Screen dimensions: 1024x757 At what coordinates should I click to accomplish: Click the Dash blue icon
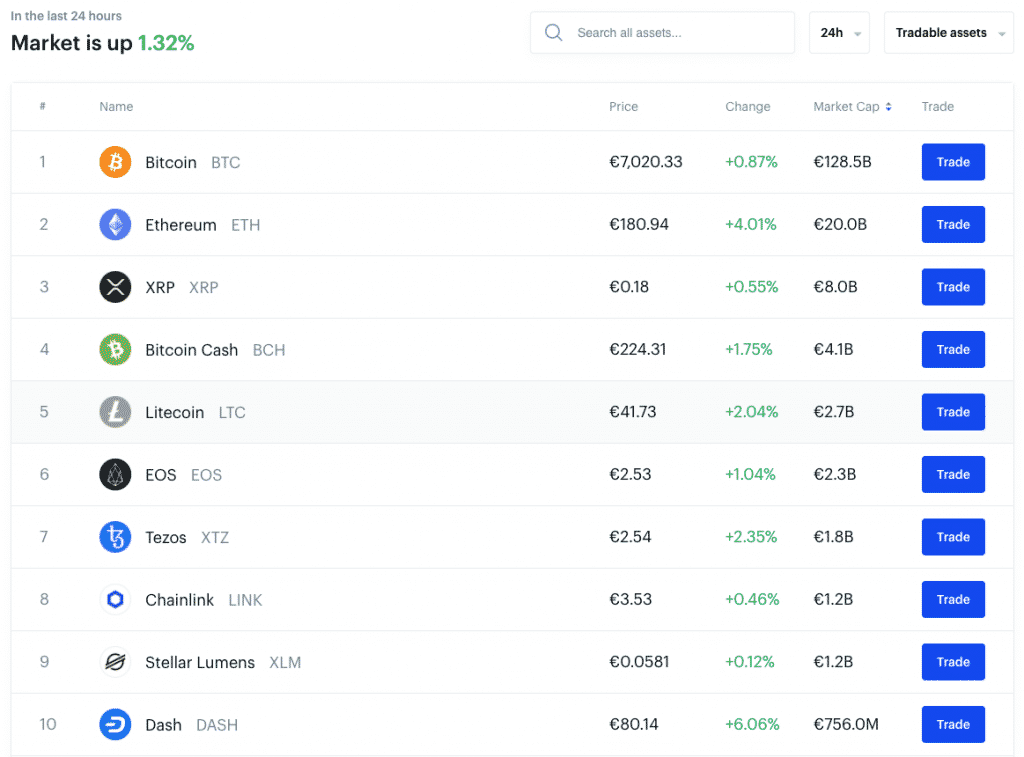[x=115, y=724]
